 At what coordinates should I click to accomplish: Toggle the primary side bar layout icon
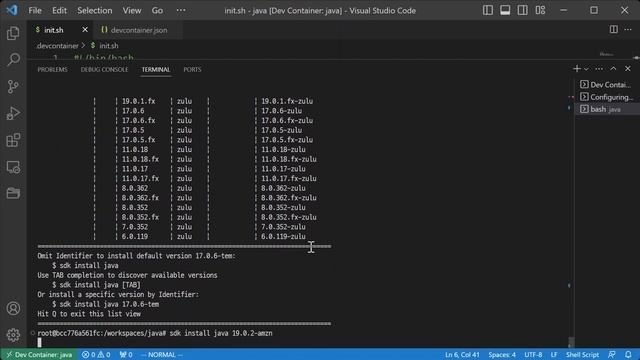tap(487, 10)
